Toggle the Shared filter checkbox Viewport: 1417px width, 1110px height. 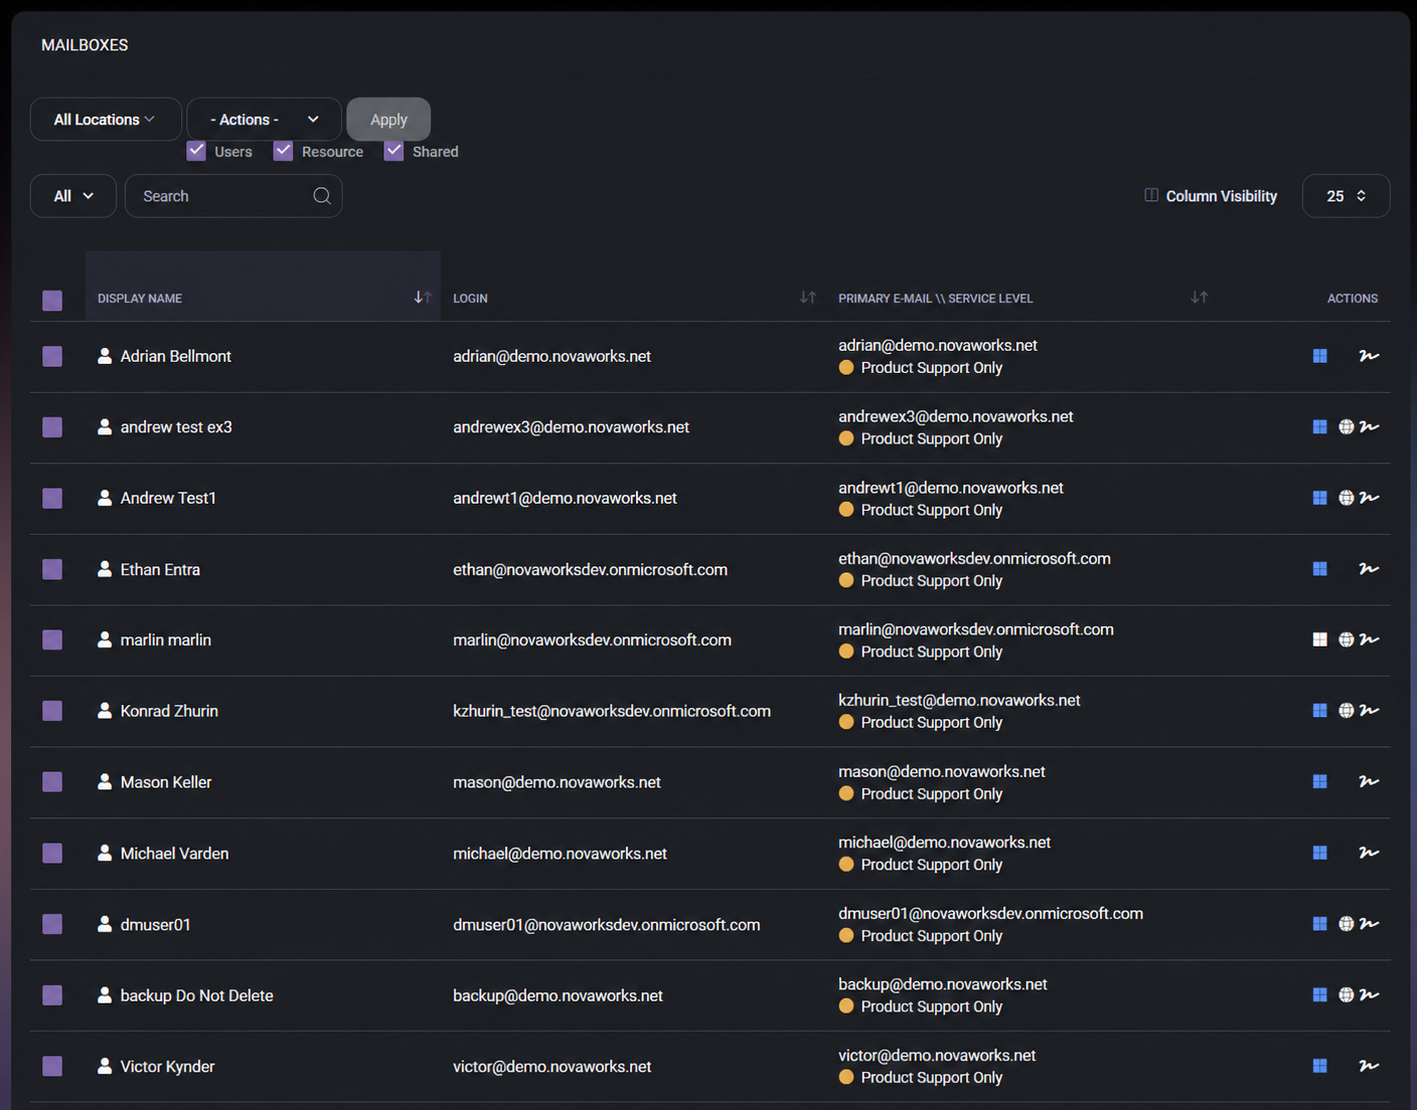(394, 151)
